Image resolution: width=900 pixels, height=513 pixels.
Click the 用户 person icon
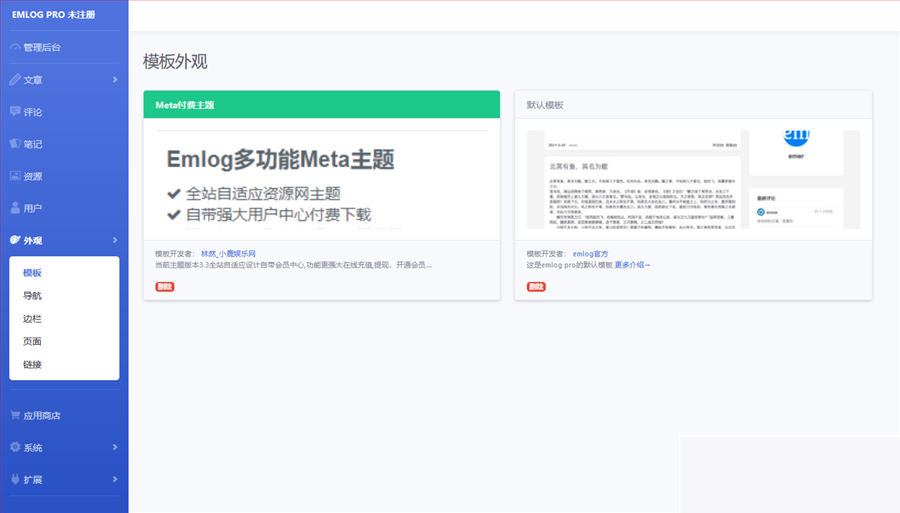[15, 208]
